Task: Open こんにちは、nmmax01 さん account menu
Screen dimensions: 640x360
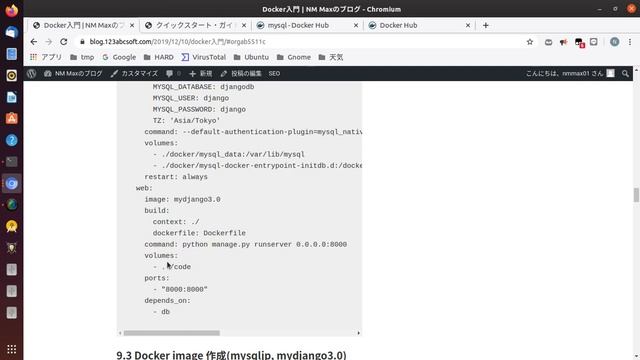Action: [570, 73]
